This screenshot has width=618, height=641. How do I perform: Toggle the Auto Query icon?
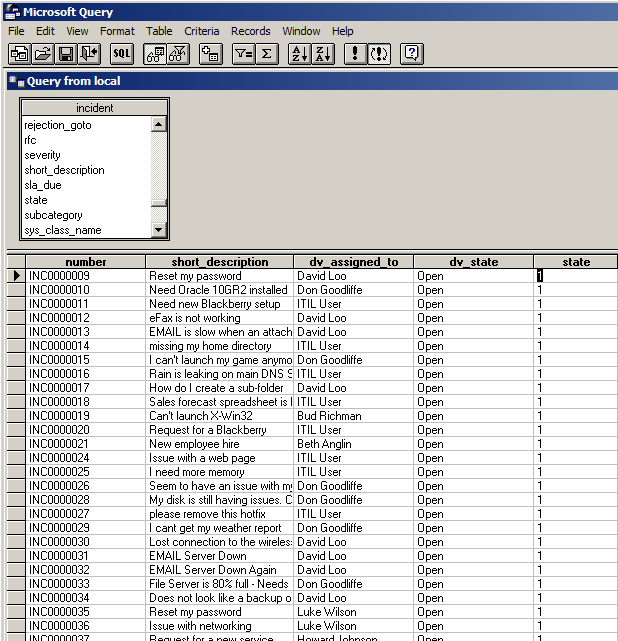(x=379, y=54)
